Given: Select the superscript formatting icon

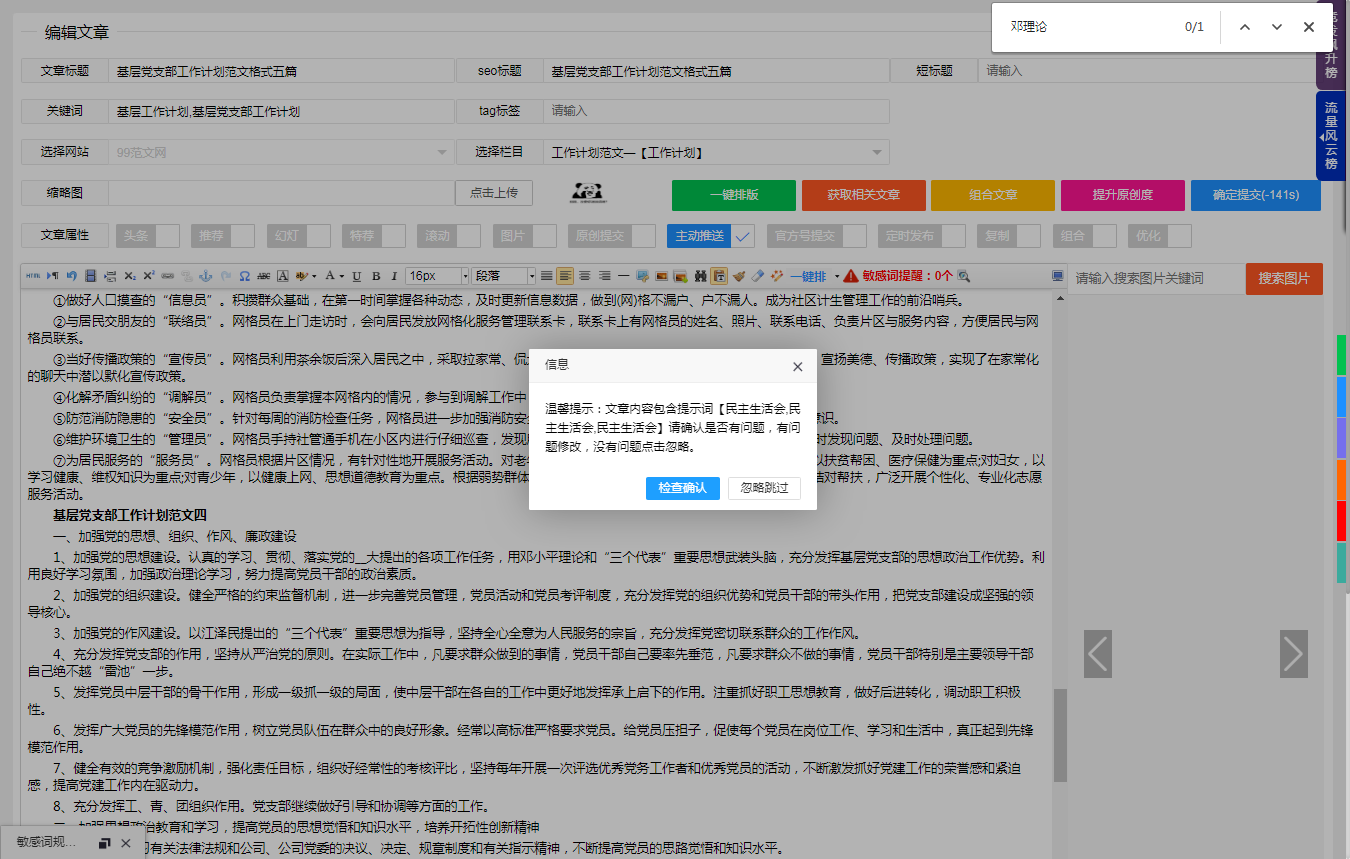Looking at the screenshot, I should click(147, 276).
